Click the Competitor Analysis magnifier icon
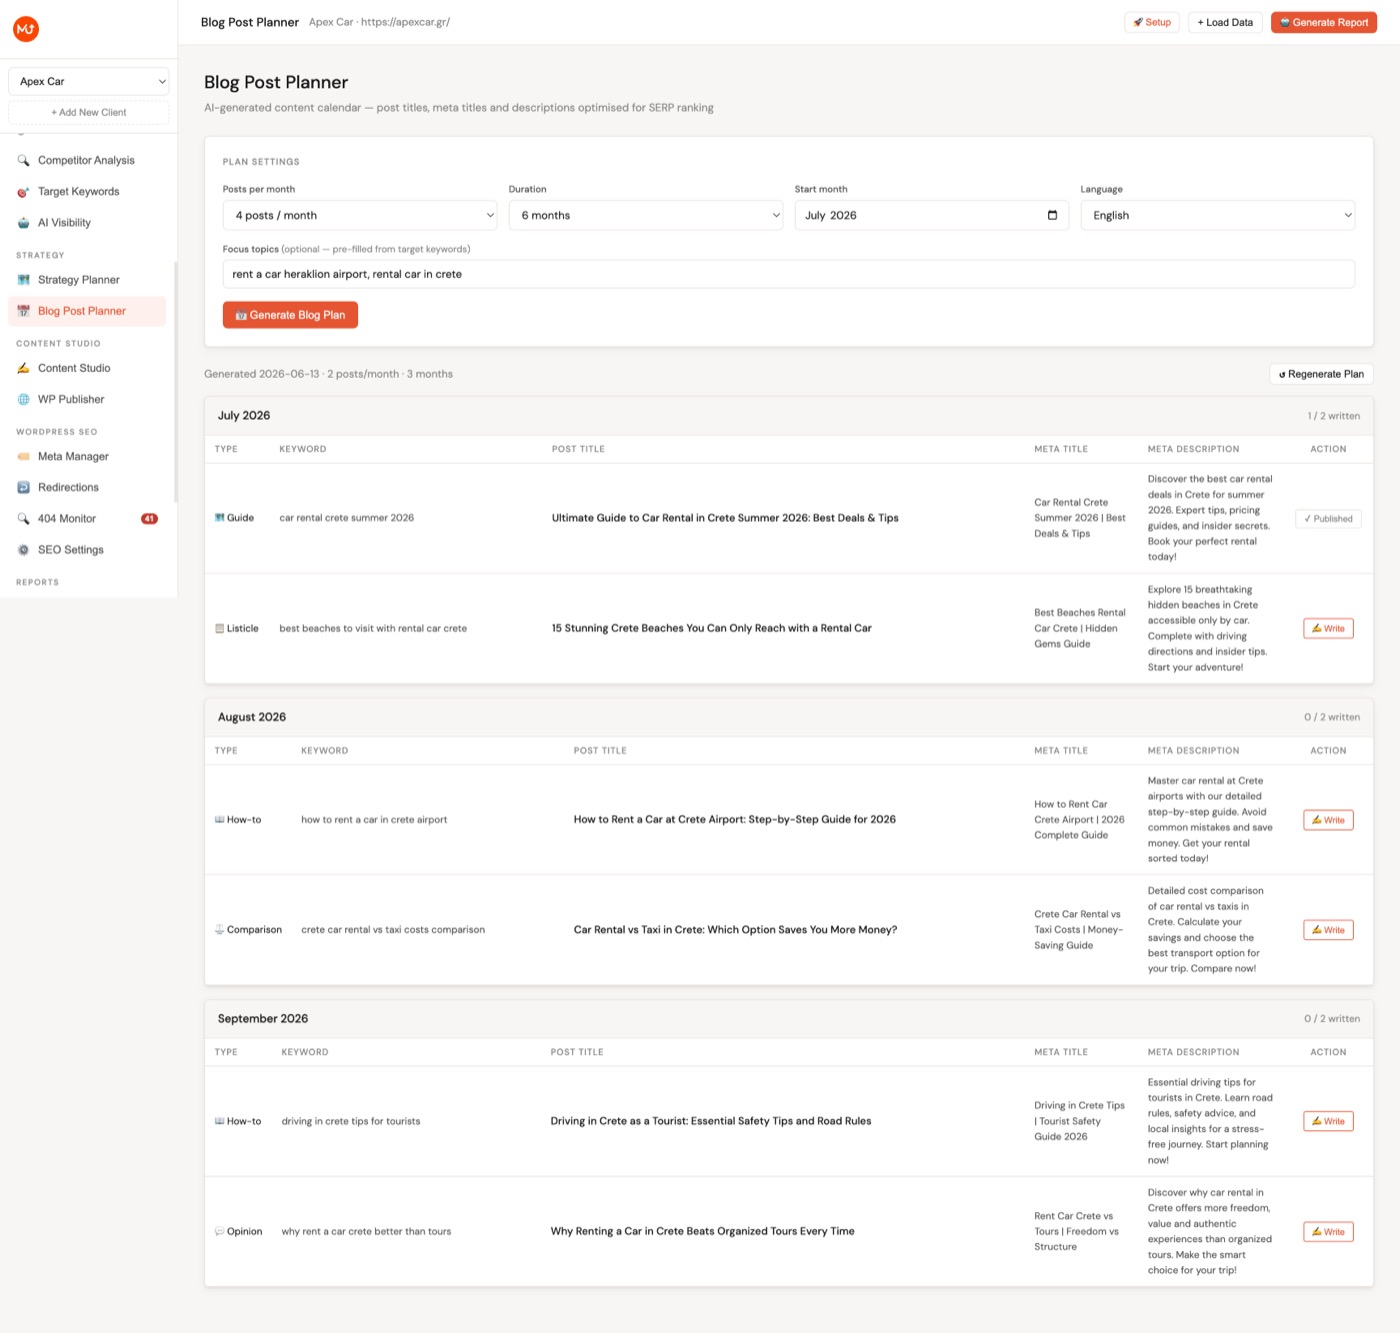Screen dimensions: 1400x1333 [x=23, y=160]
